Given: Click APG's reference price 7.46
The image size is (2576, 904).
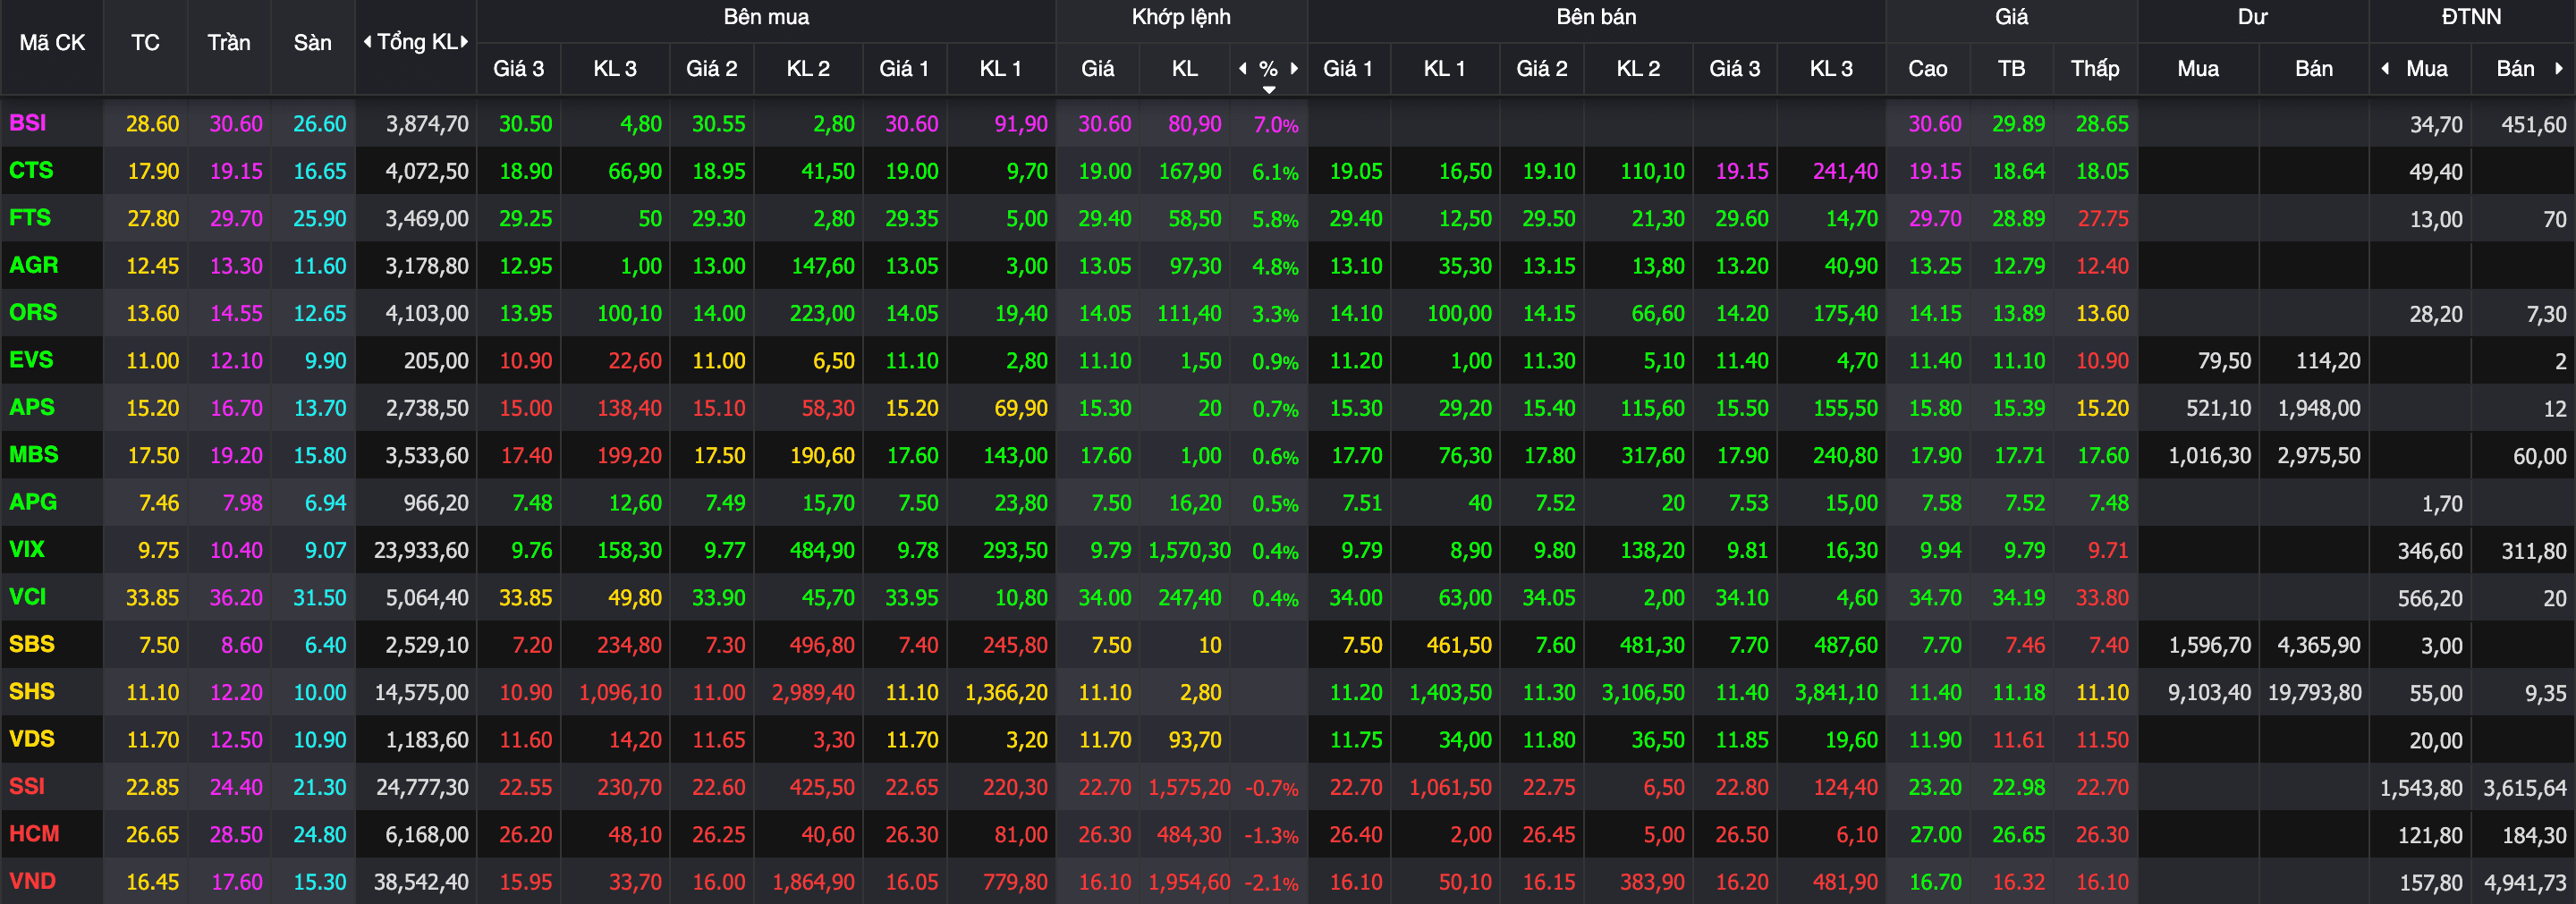Looking at the screenshot, I should pos(159,503).
